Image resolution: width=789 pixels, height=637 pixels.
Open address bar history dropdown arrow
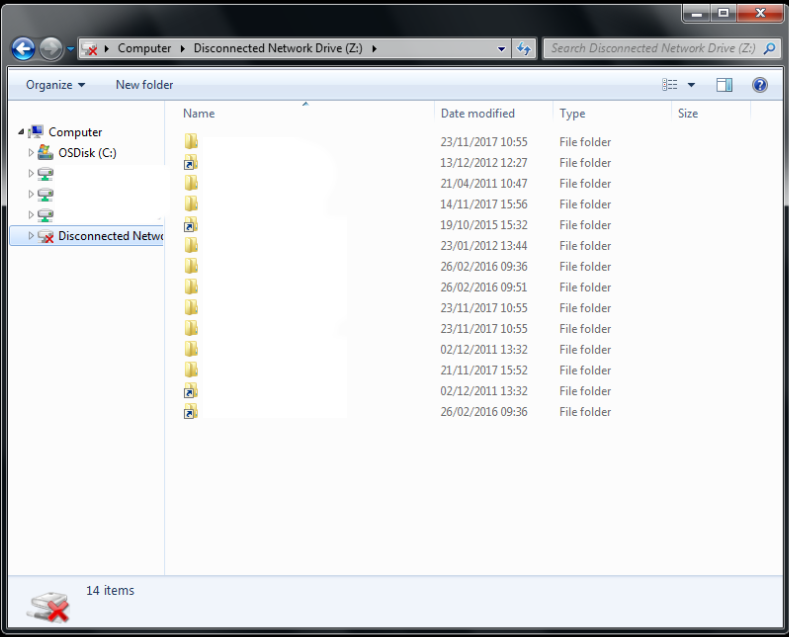[x=502, y=48]
